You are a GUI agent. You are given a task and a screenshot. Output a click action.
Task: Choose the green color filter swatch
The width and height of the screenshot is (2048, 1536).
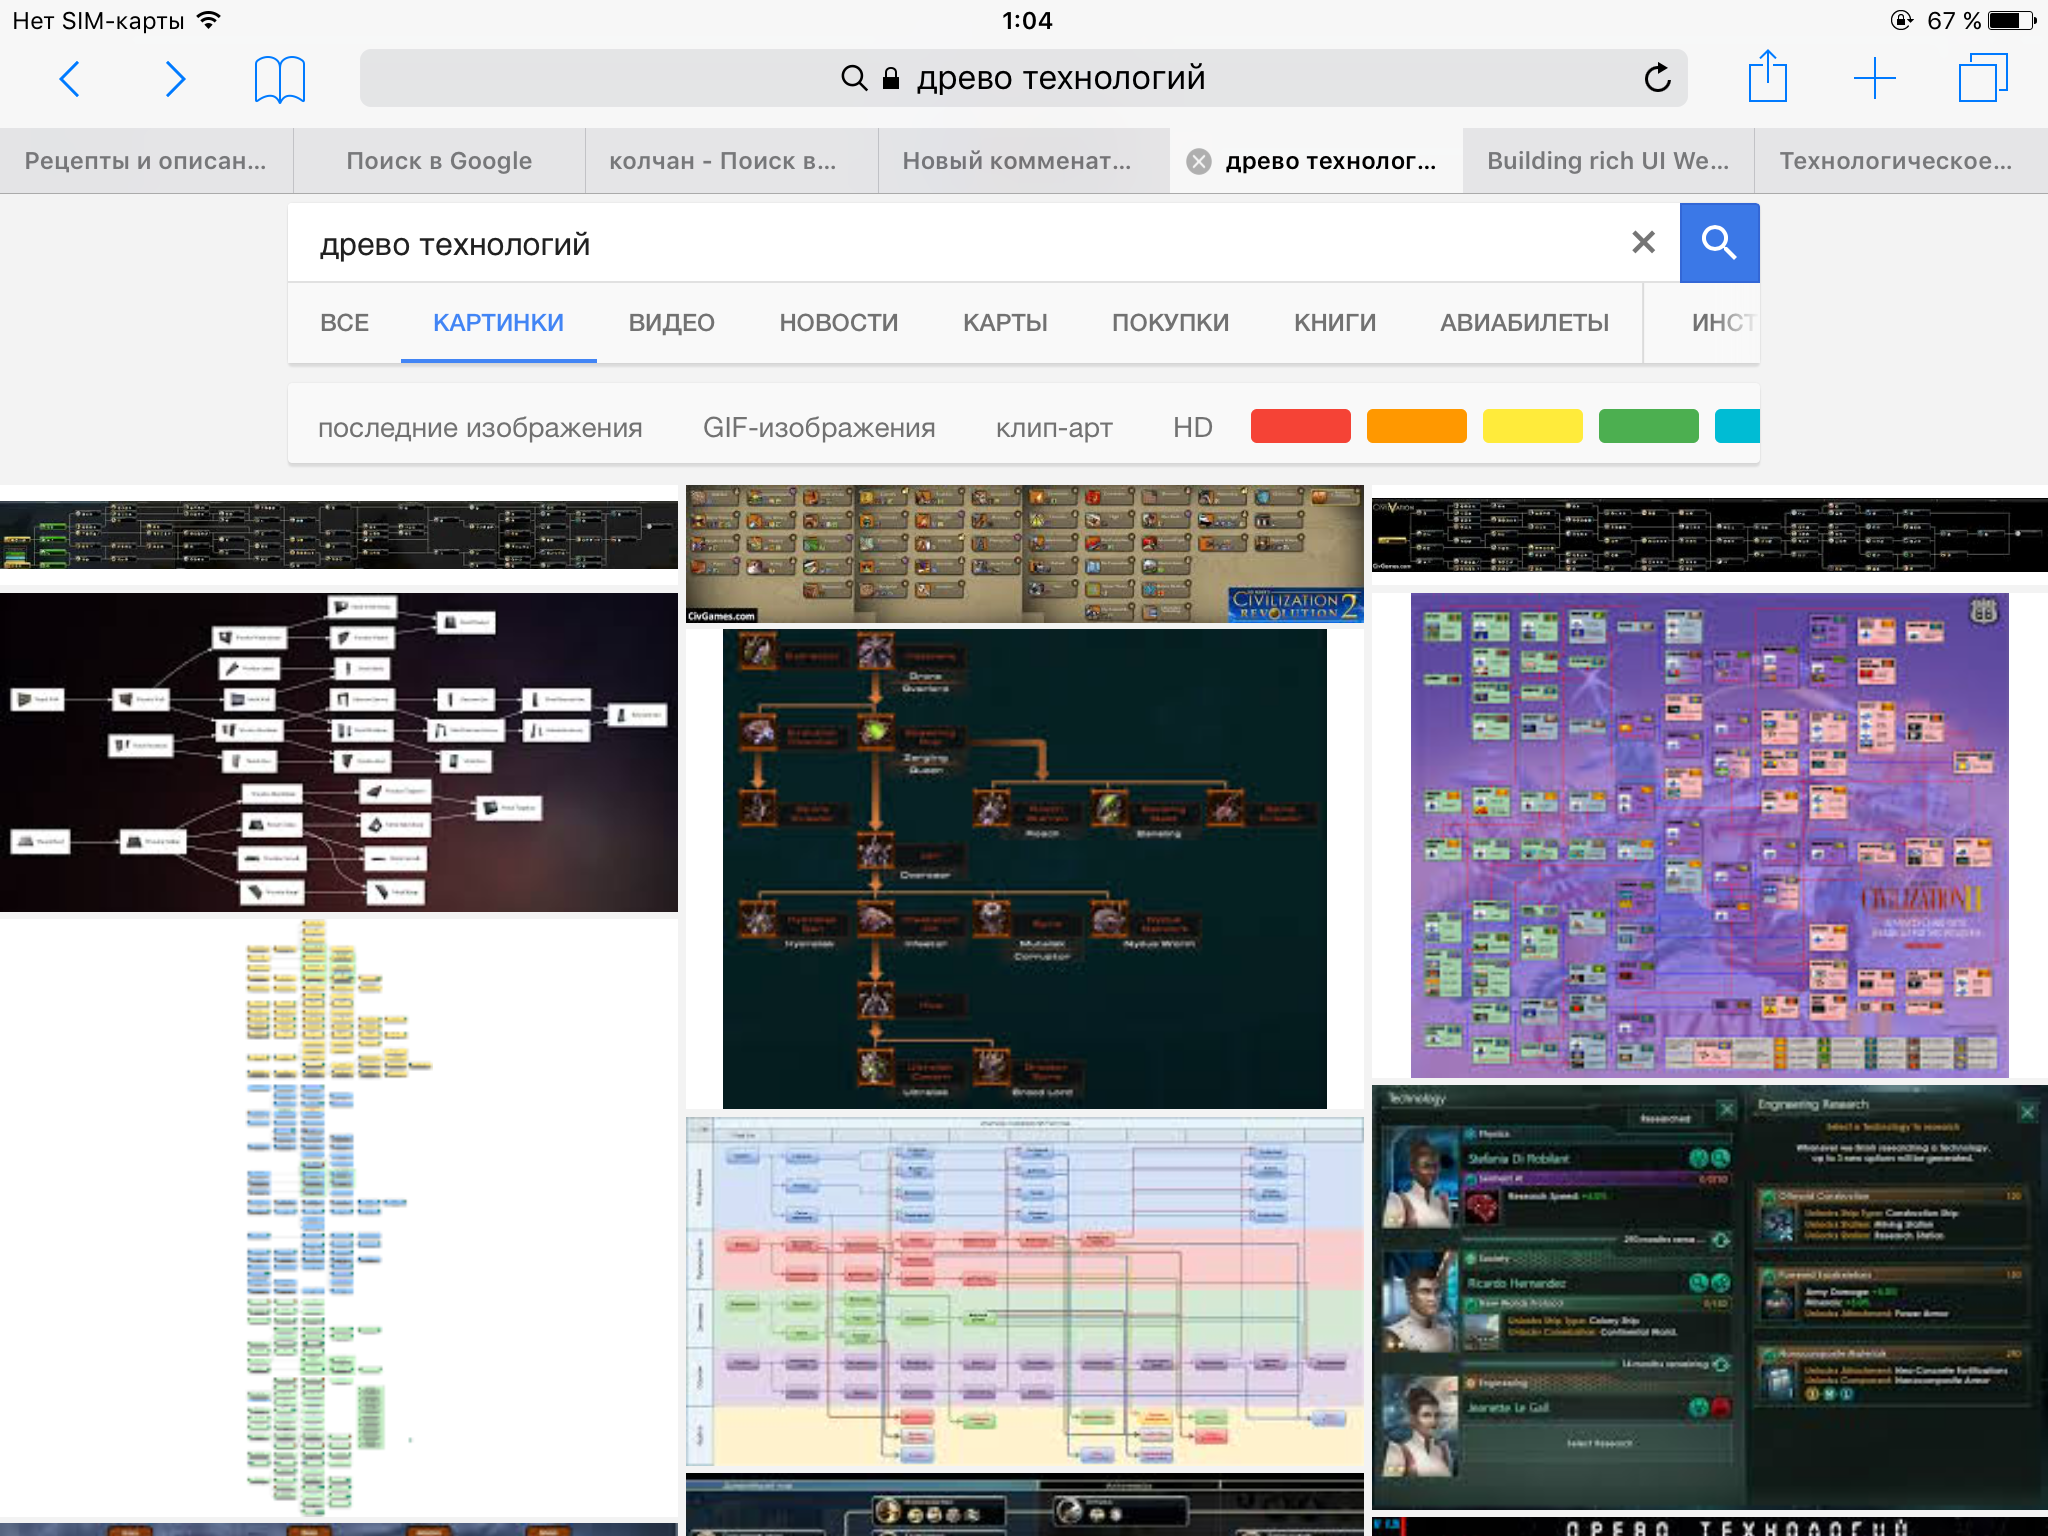pos(1648,426)
